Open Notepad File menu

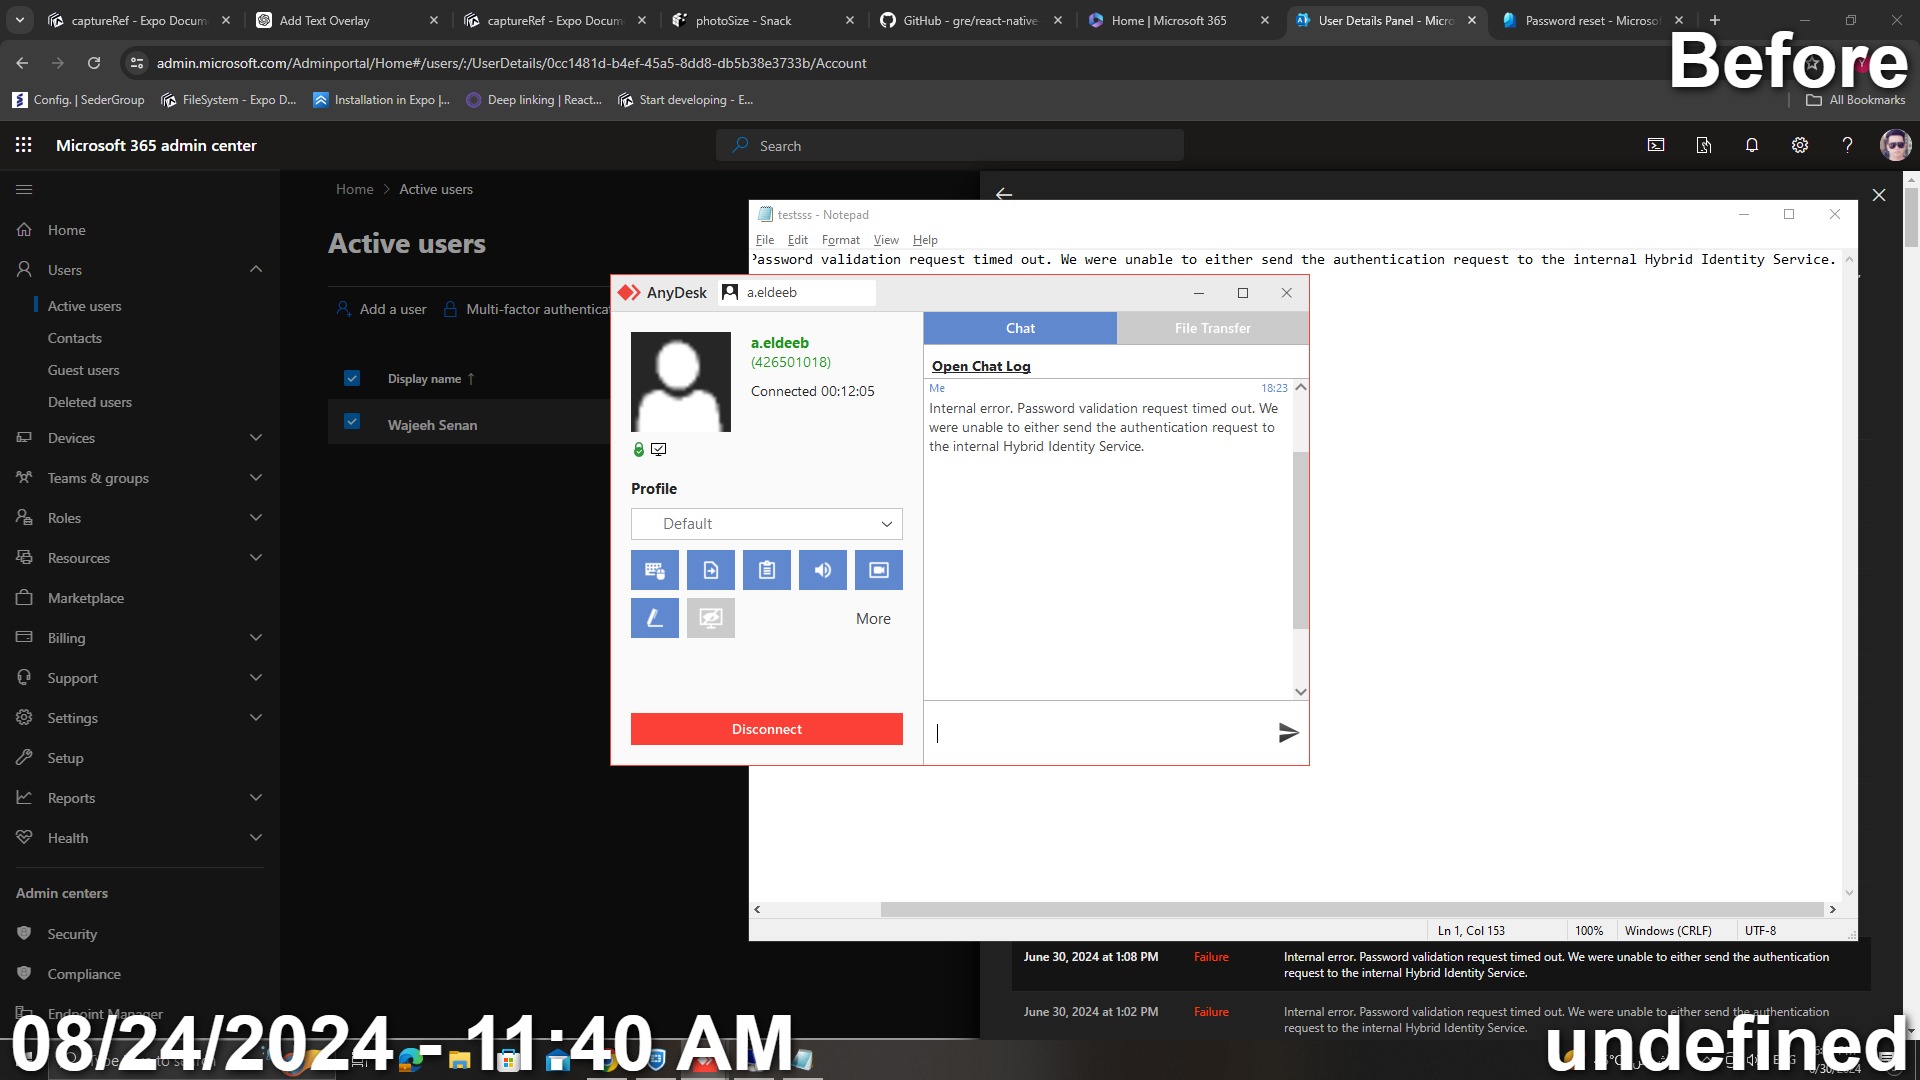click(x=765, y=240)
